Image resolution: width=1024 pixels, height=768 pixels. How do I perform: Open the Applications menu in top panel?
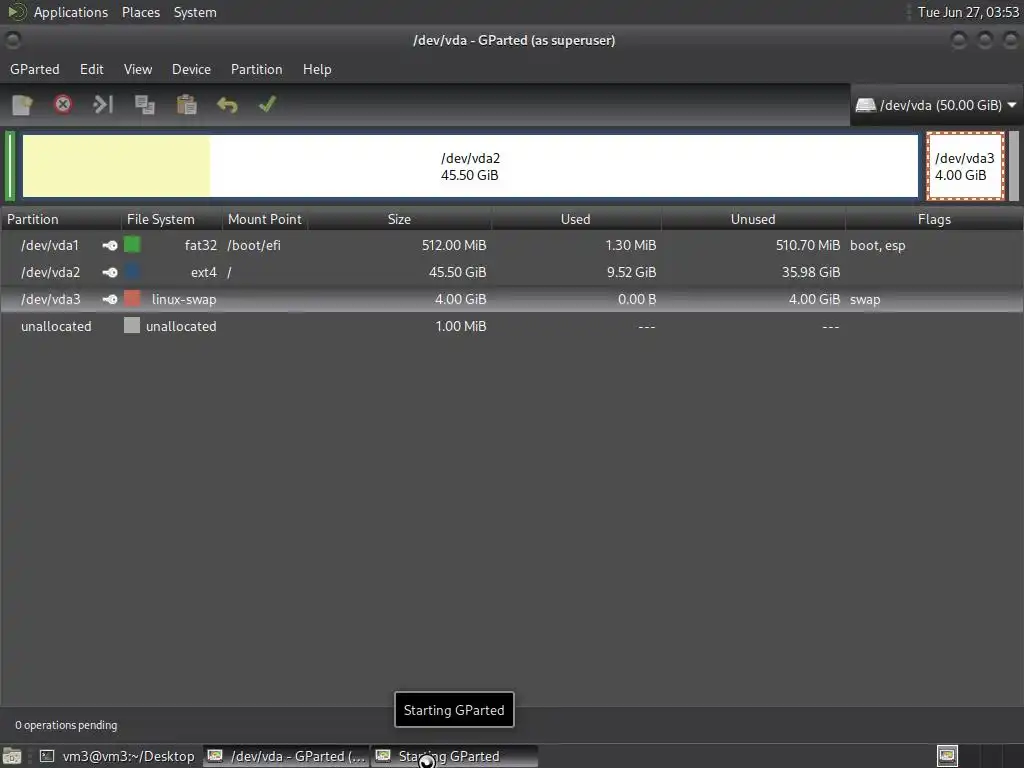pyautogui.click(x=71, y=12)
